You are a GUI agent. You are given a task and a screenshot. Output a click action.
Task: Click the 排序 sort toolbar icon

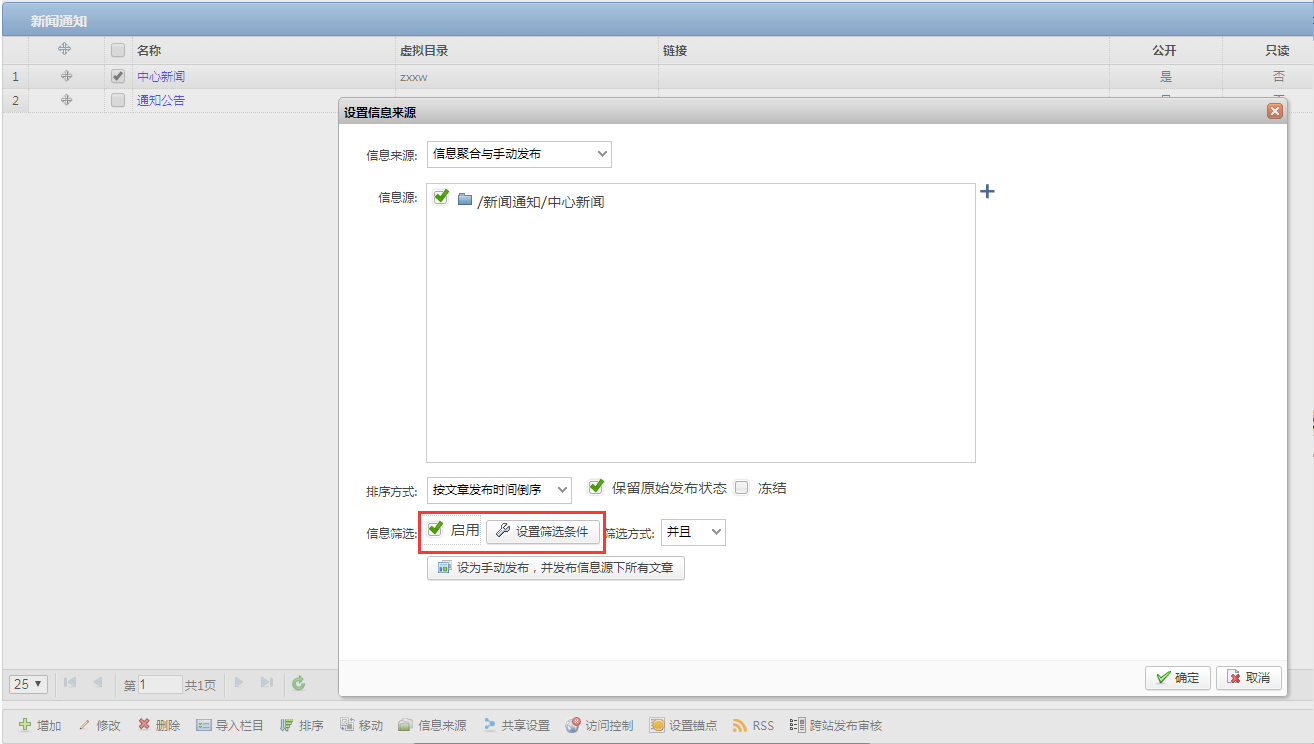(x=287, y=725)
